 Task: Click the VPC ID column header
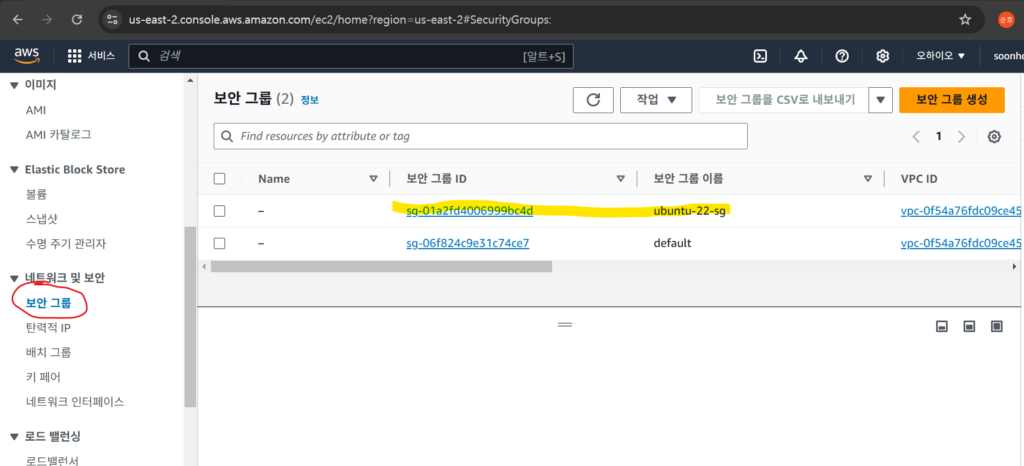(919, 179)
